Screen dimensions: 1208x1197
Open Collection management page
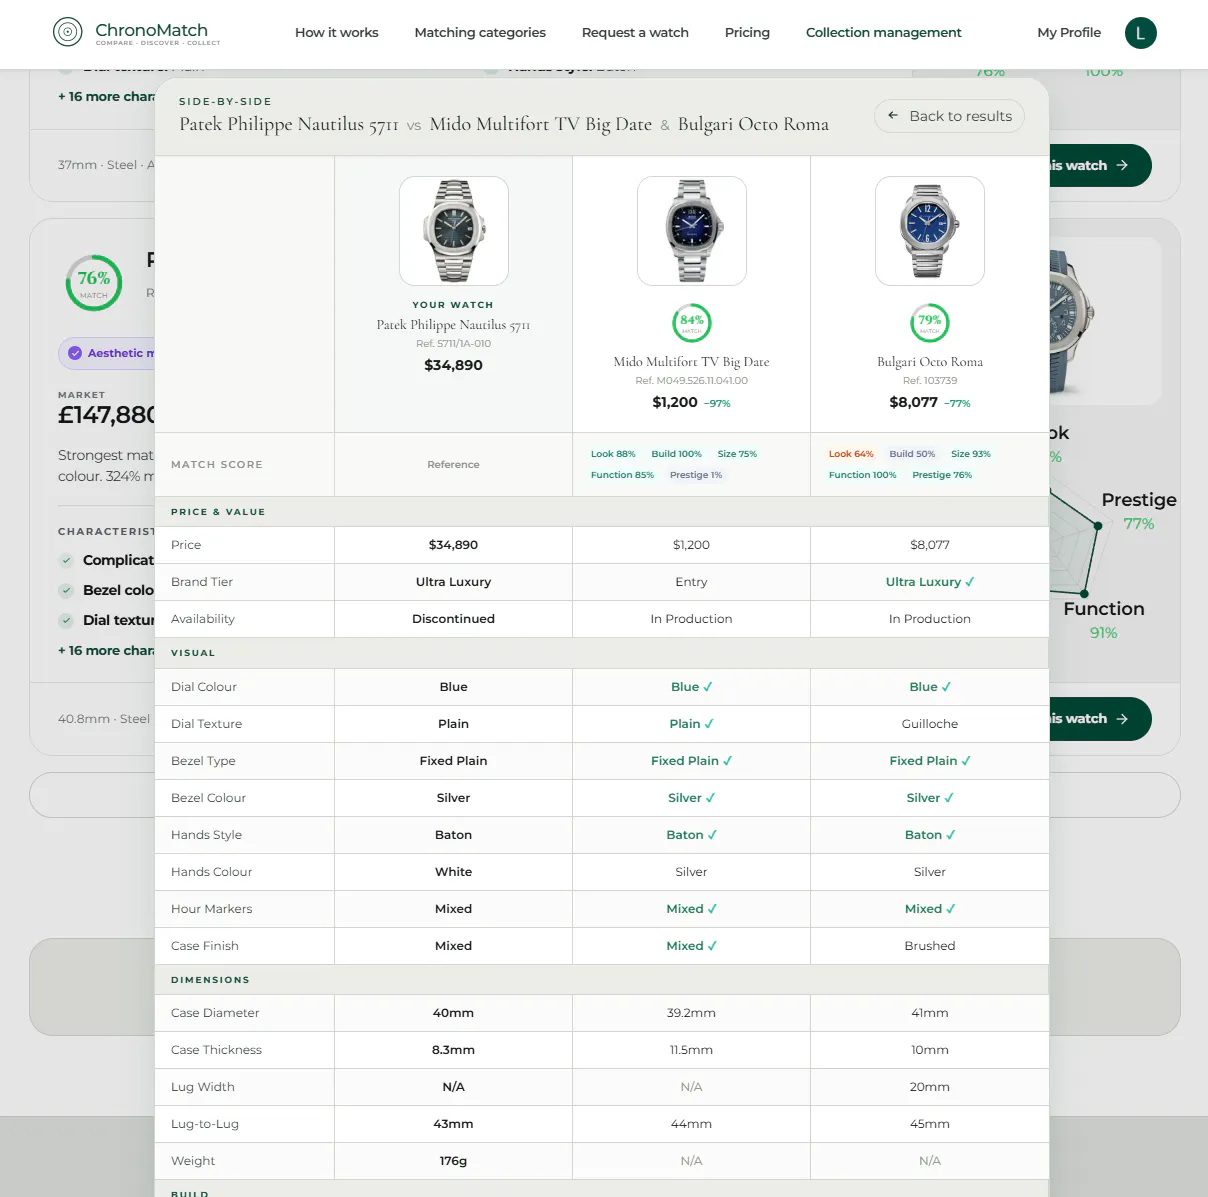pos(884,33)
